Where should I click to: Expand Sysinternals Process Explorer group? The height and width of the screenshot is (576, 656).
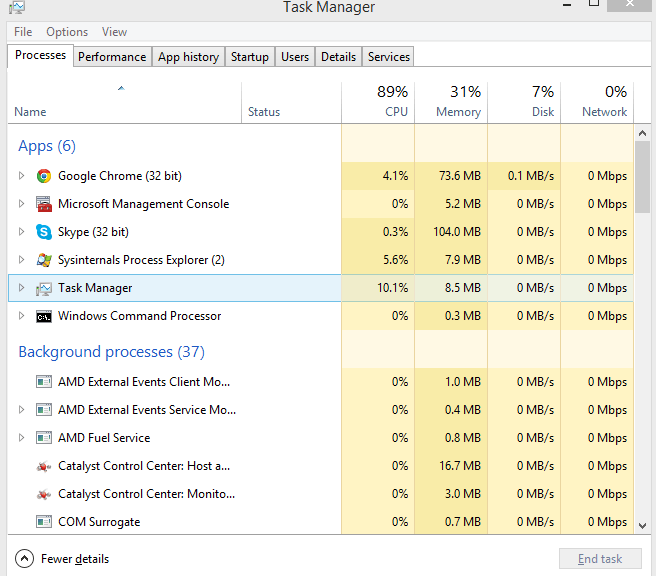click(21, 260)
